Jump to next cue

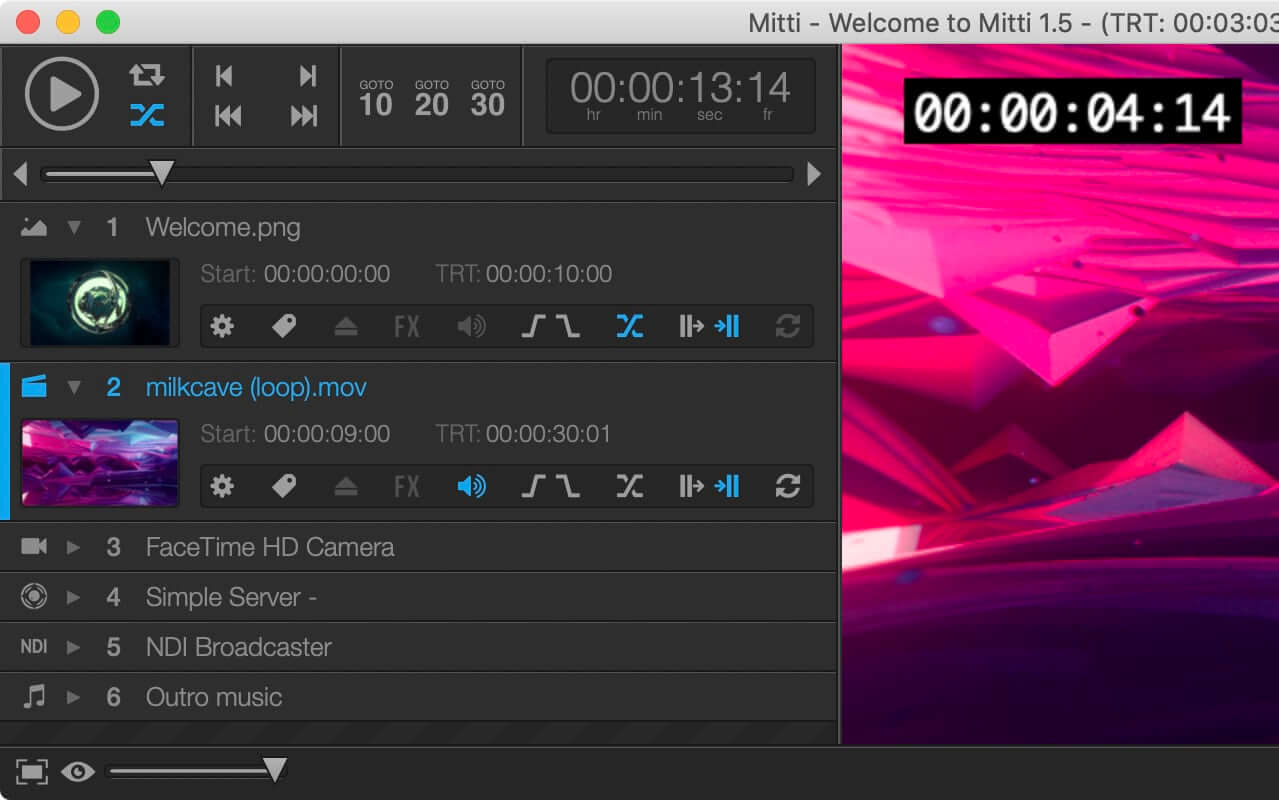pos(308,76)
